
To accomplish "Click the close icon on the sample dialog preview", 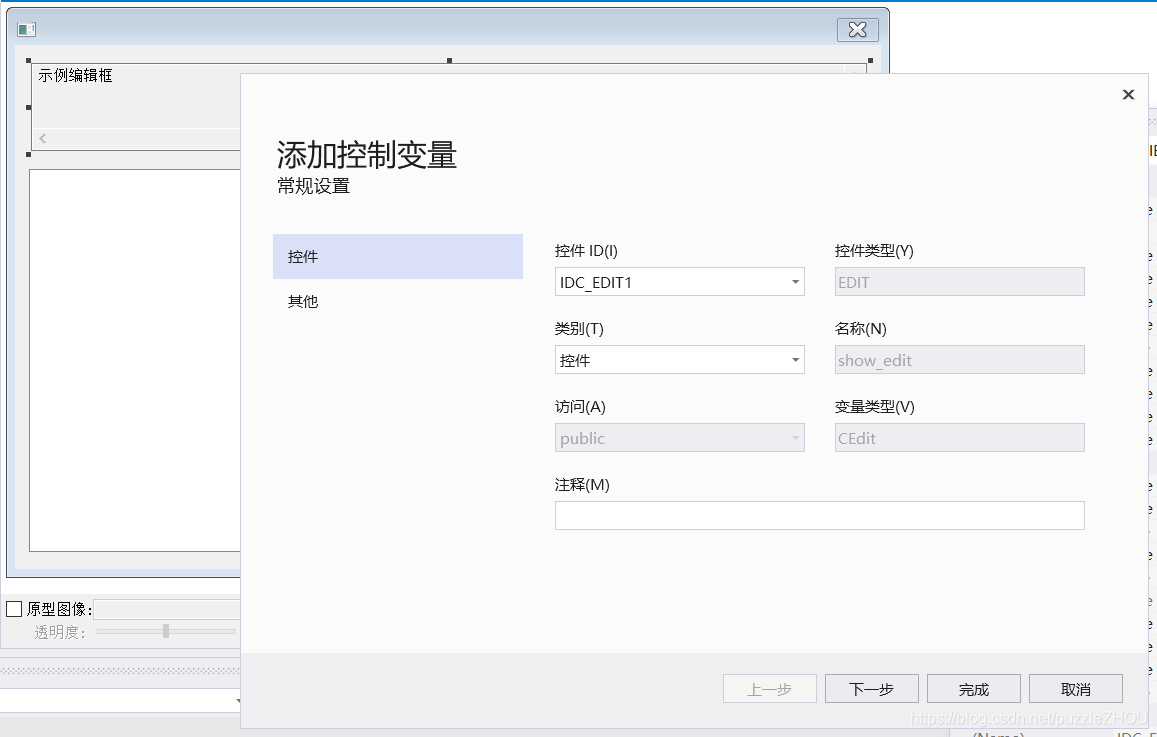I will tap(857, 30).
